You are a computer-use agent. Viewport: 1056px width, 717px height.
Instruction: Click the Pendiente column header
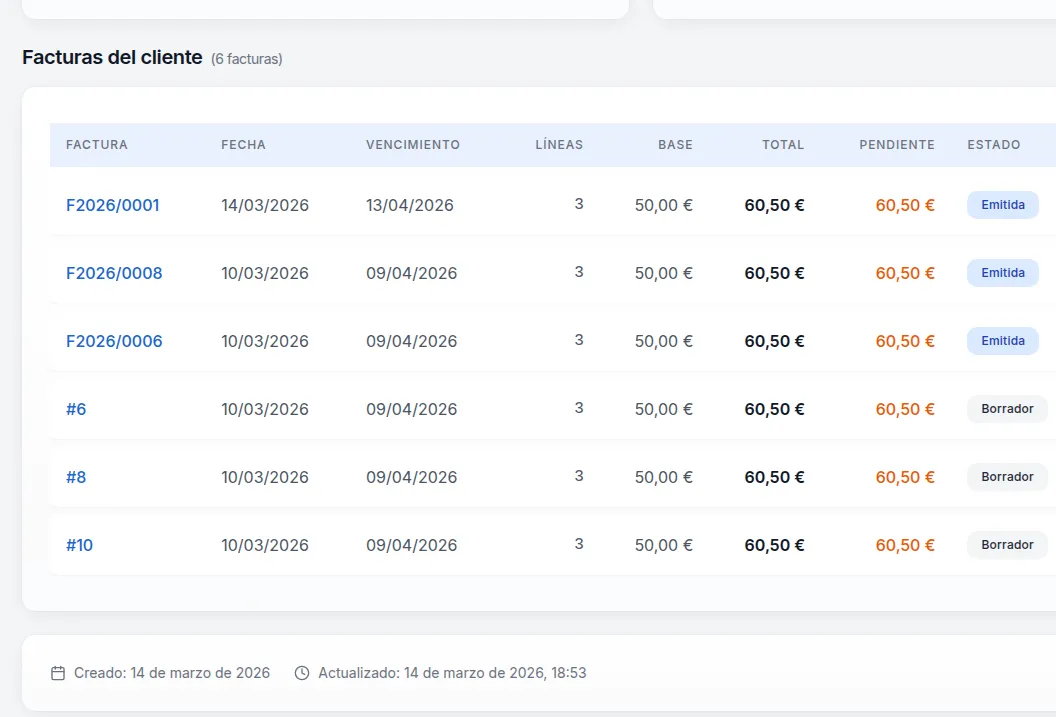[x=896, y=145]
